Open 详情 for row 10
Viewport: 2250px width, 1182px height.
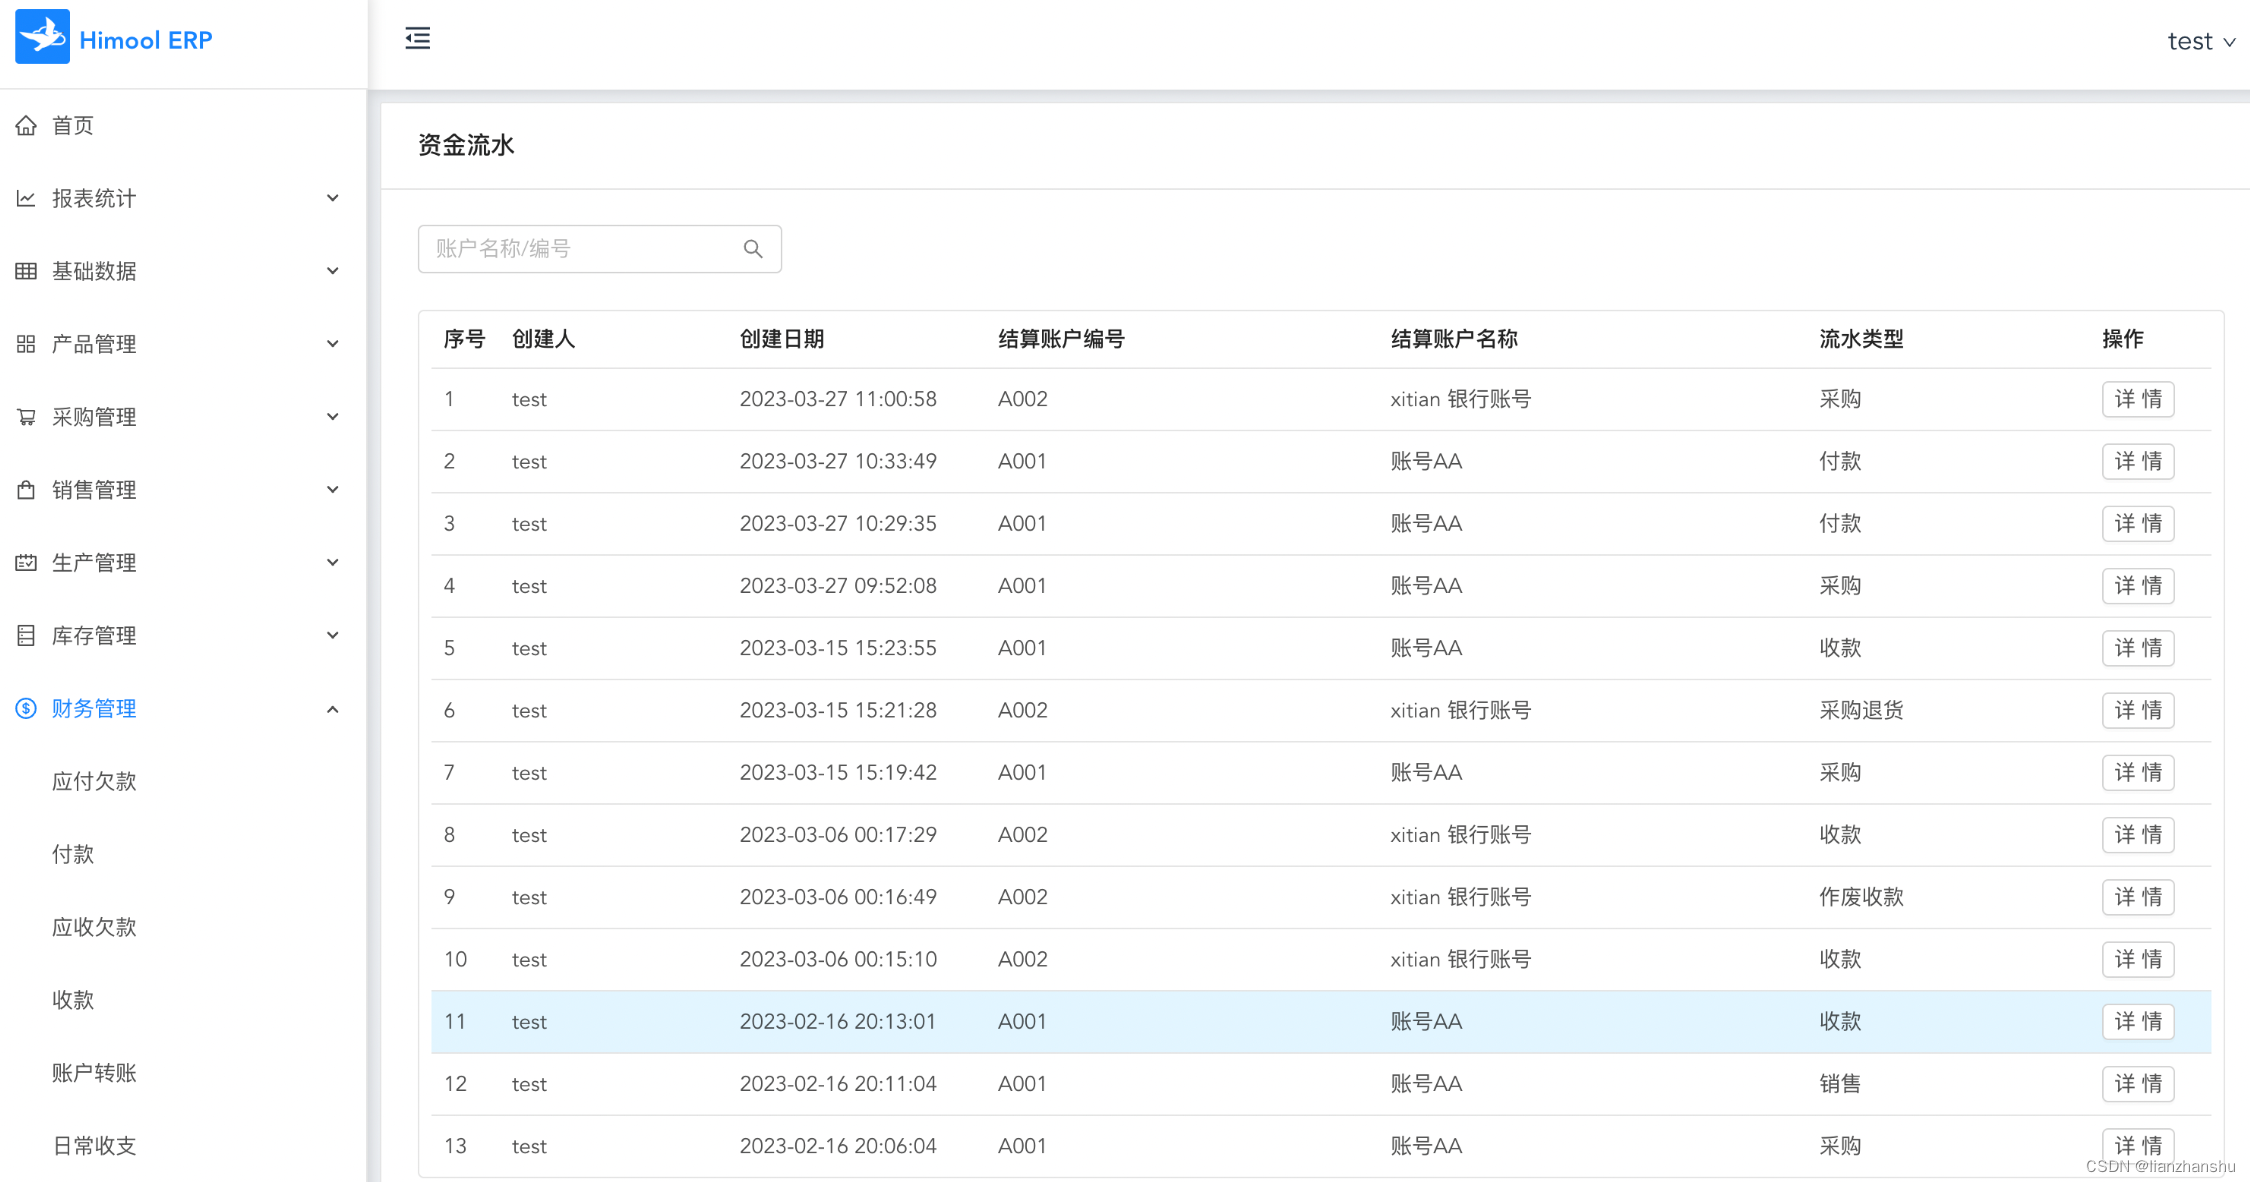pyautogui.click(x=2138, y=959)
